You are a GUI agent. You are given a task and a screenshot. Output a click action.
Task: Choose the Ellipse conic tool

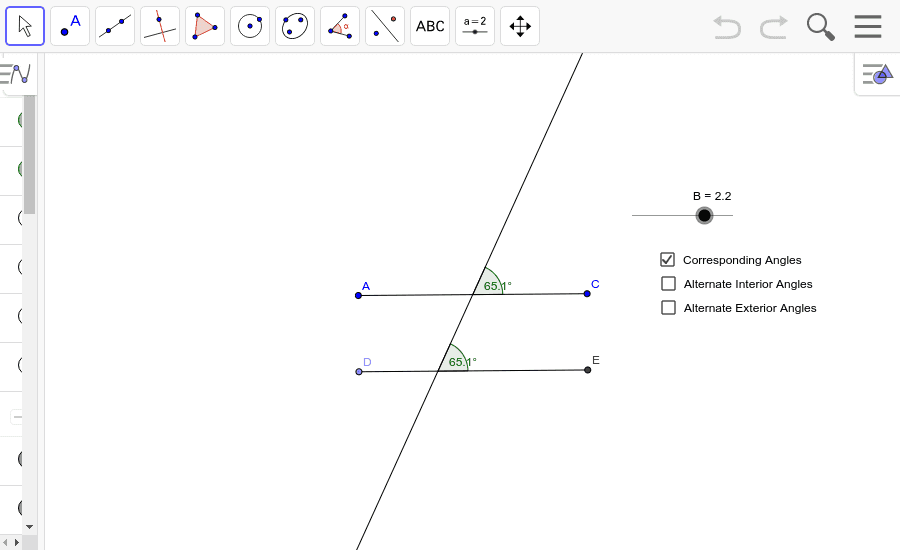pos(295,26)
